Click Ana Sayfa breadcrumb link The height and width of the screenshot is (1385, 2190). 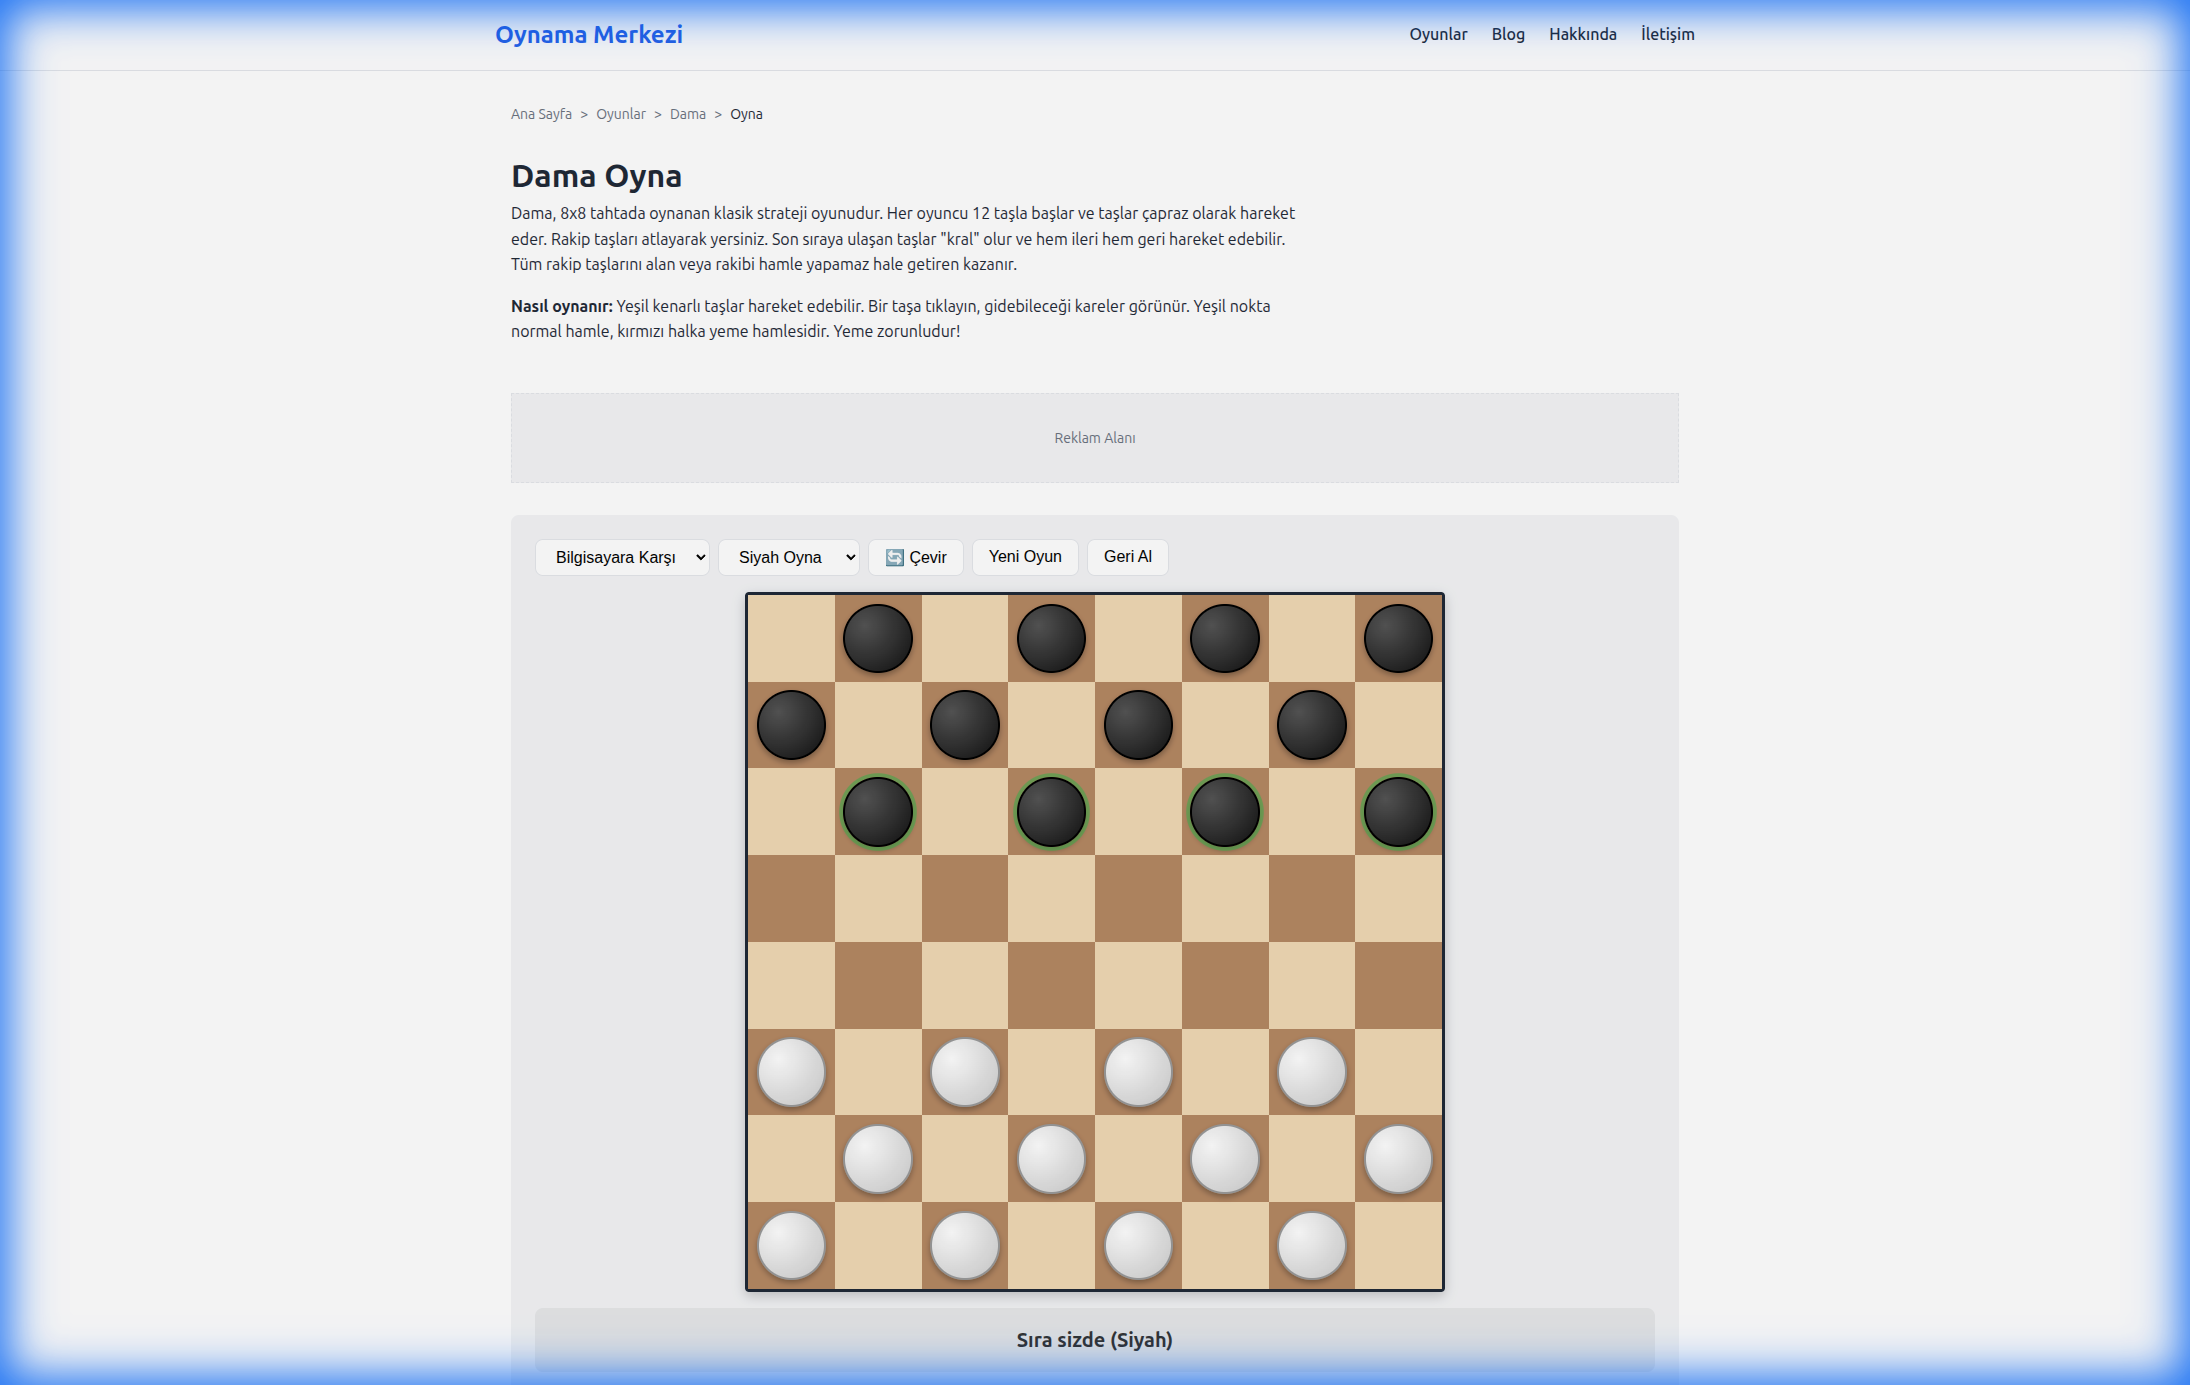point(541,114)
